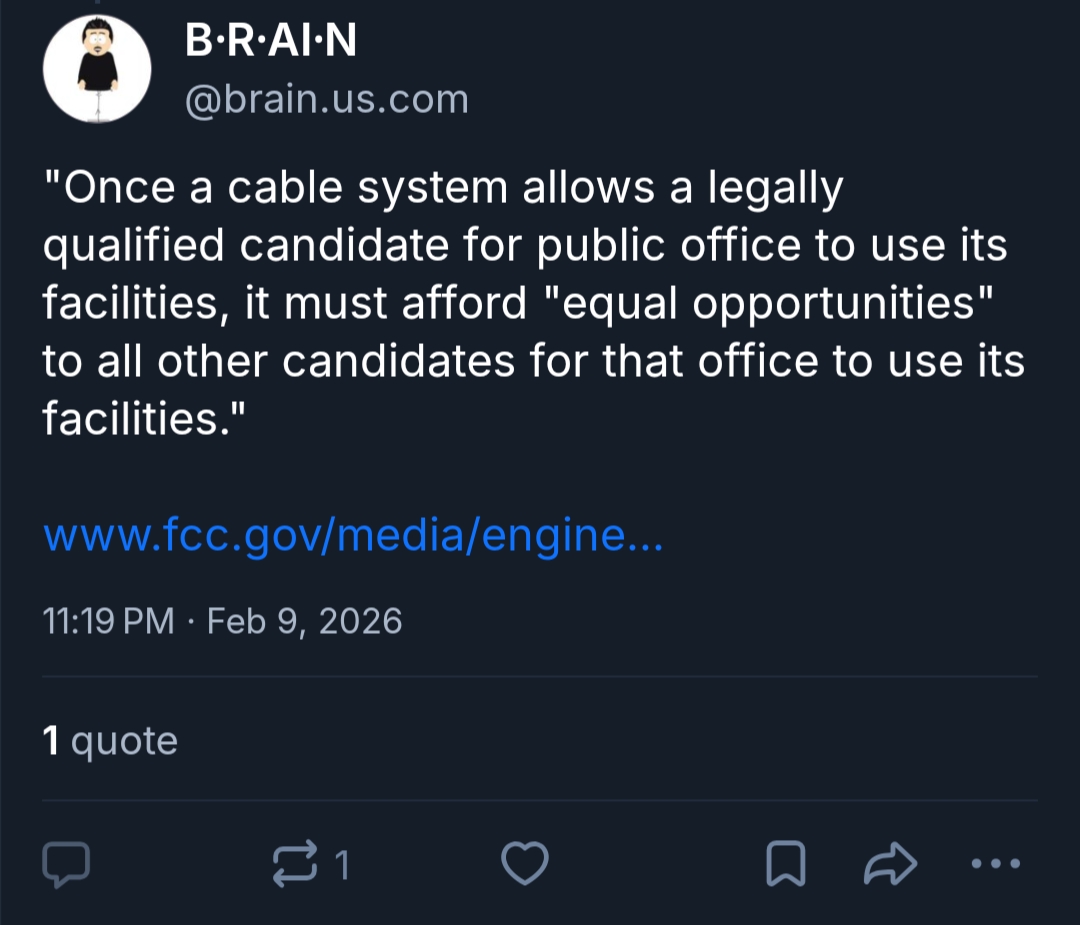1080x925 pixels.
Task: Share the post via arrow icon
Action: click(889, 865)
